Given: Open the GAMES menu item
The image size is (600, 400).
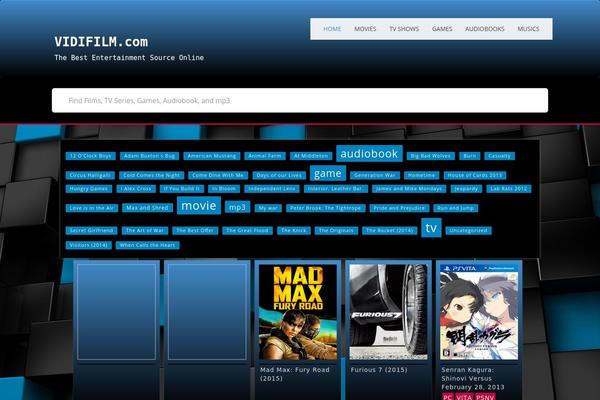Looking at the screenshot, I should (x=442, y=29).
